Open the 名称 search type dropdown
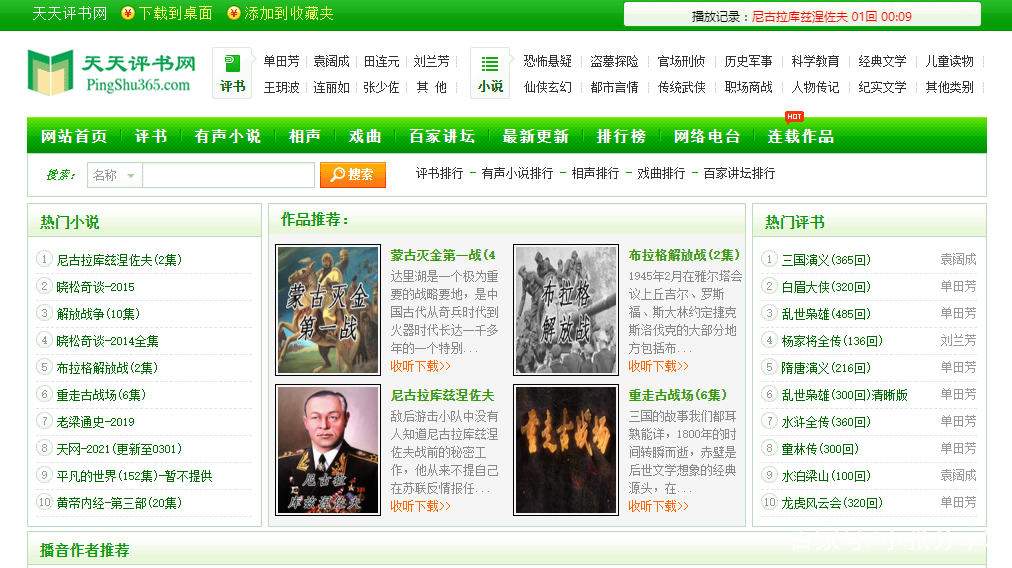 (x=115, y=175)
